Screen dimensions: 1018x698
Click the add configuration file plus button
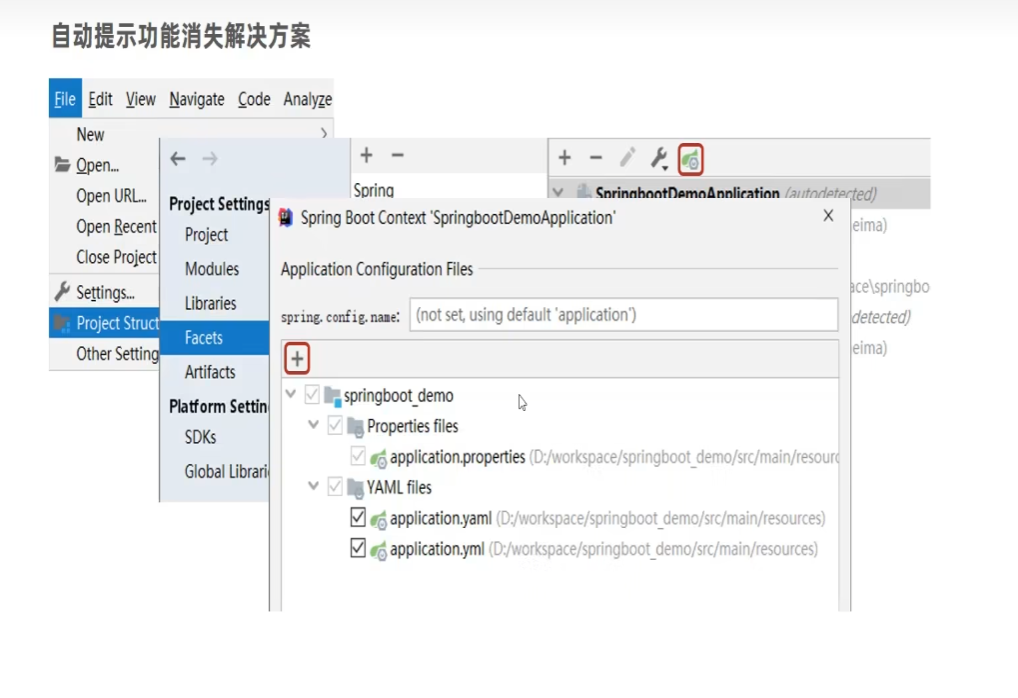[x=297, y=358]
